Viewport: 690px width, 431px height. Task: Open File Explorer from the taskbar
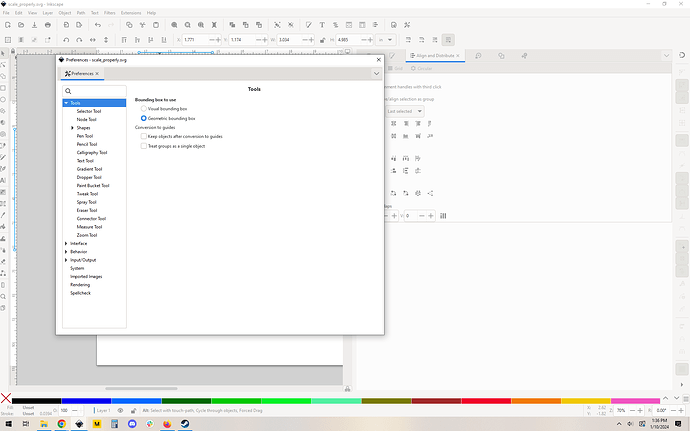point(44,424)
